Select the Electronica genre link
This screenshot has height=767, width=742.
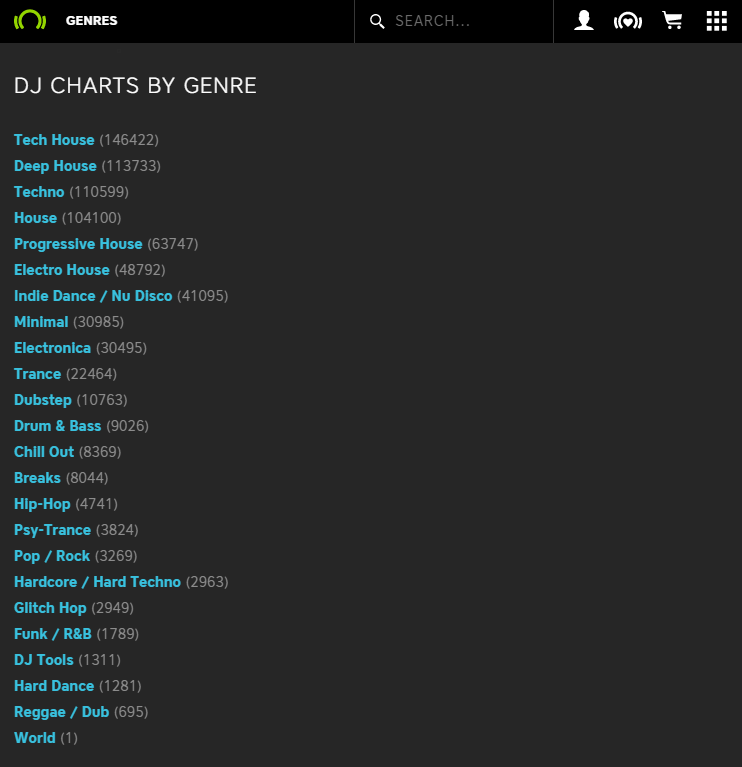click(52, 348)
